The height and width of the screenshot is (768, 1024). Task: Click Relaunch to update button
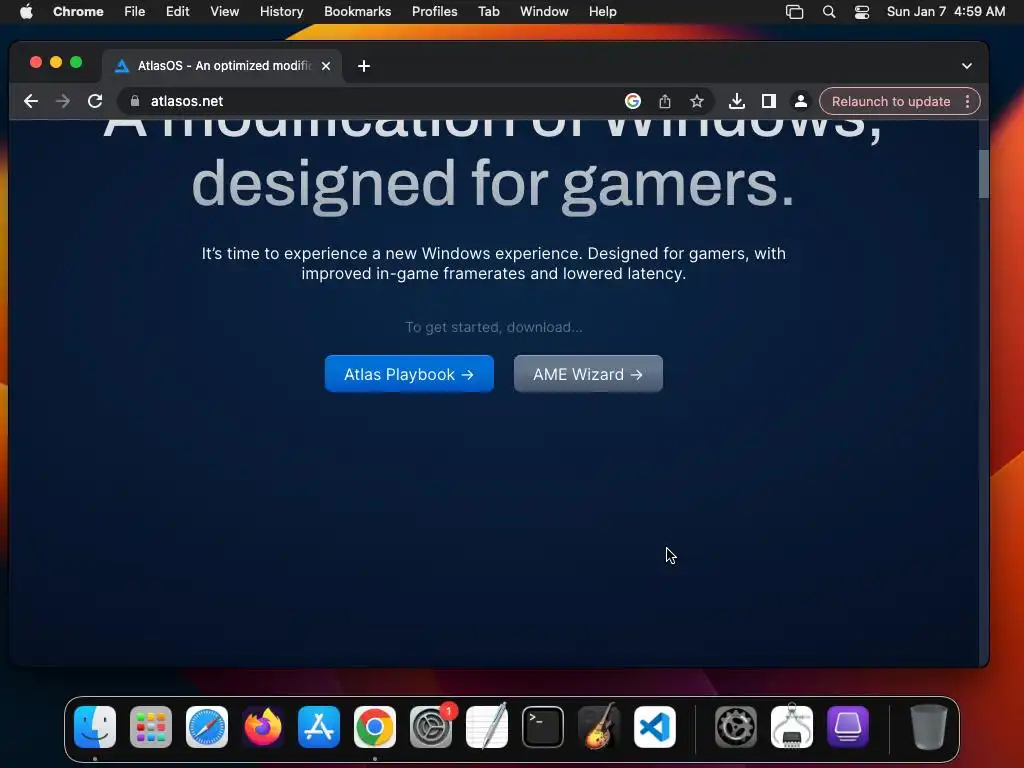(891, 101)
